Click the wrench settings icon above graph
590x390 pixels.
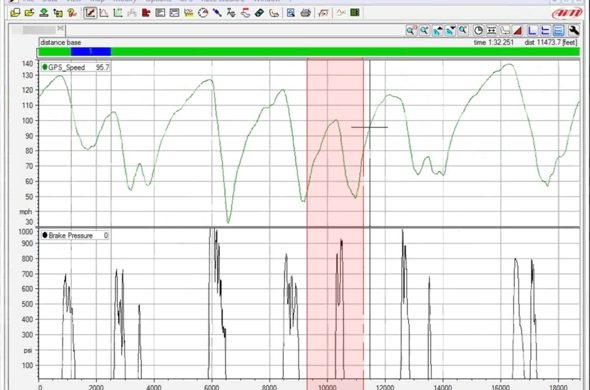click(x=573, y=30)
